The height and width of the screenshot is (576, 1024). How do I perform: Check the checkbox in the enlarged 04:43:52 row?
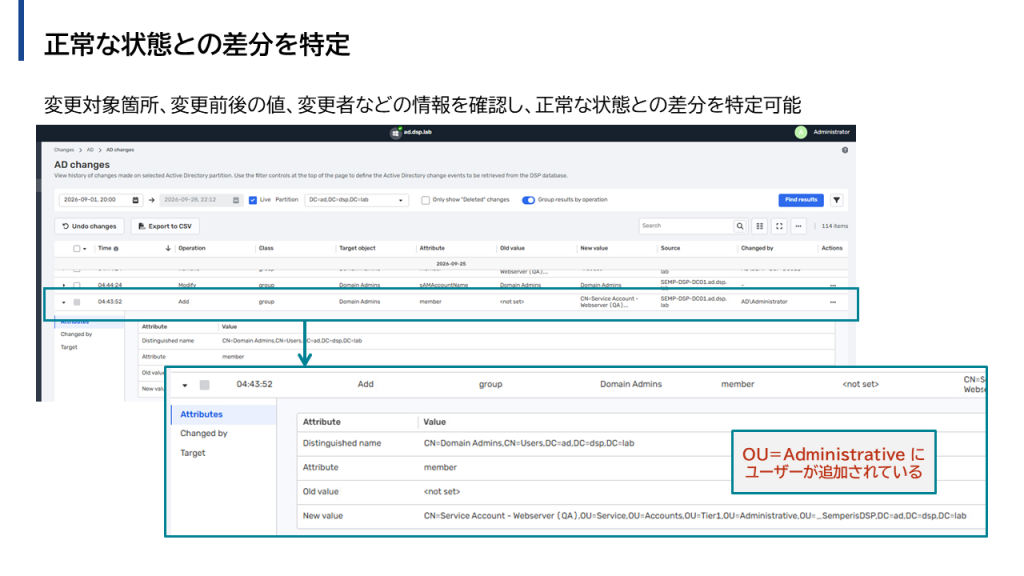pyautogui.click(x=204, y=385)
